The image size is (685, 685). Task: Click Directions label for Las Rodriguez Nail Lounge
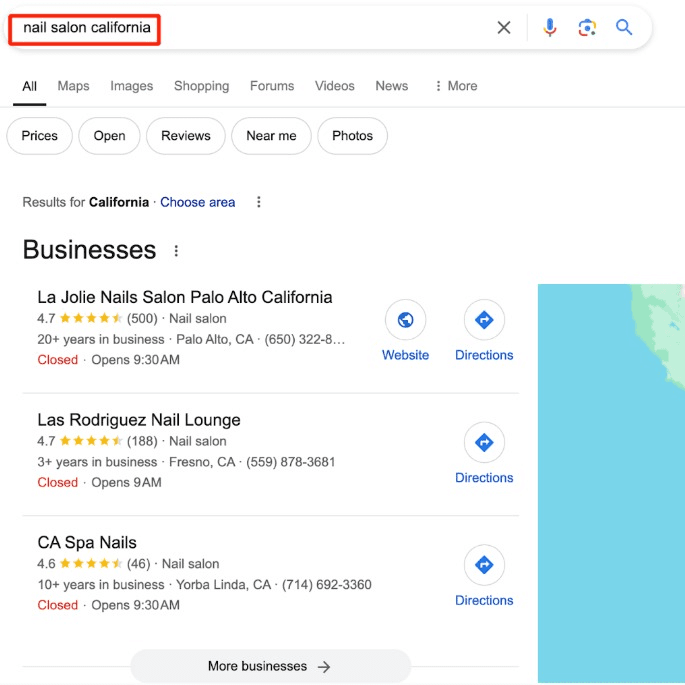click(x=484, y=477)
